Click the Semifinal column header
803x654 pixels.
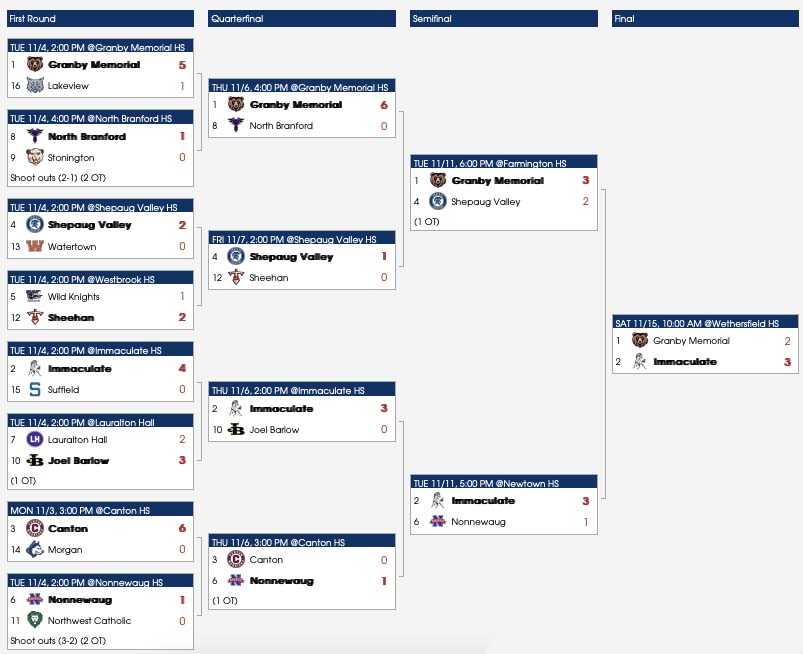coord(504,19)
